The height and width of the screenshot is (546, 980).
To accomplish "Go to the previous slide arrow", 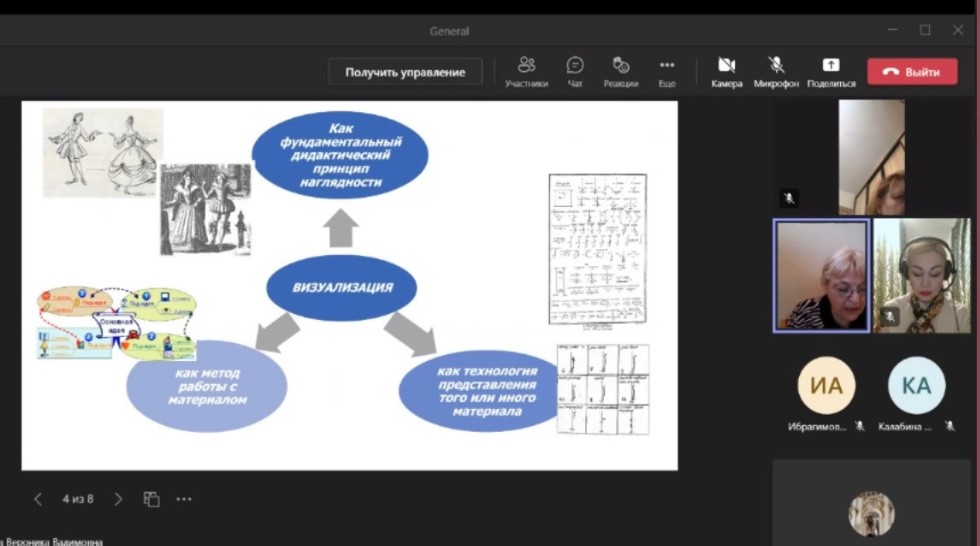I will click(38, 499).
